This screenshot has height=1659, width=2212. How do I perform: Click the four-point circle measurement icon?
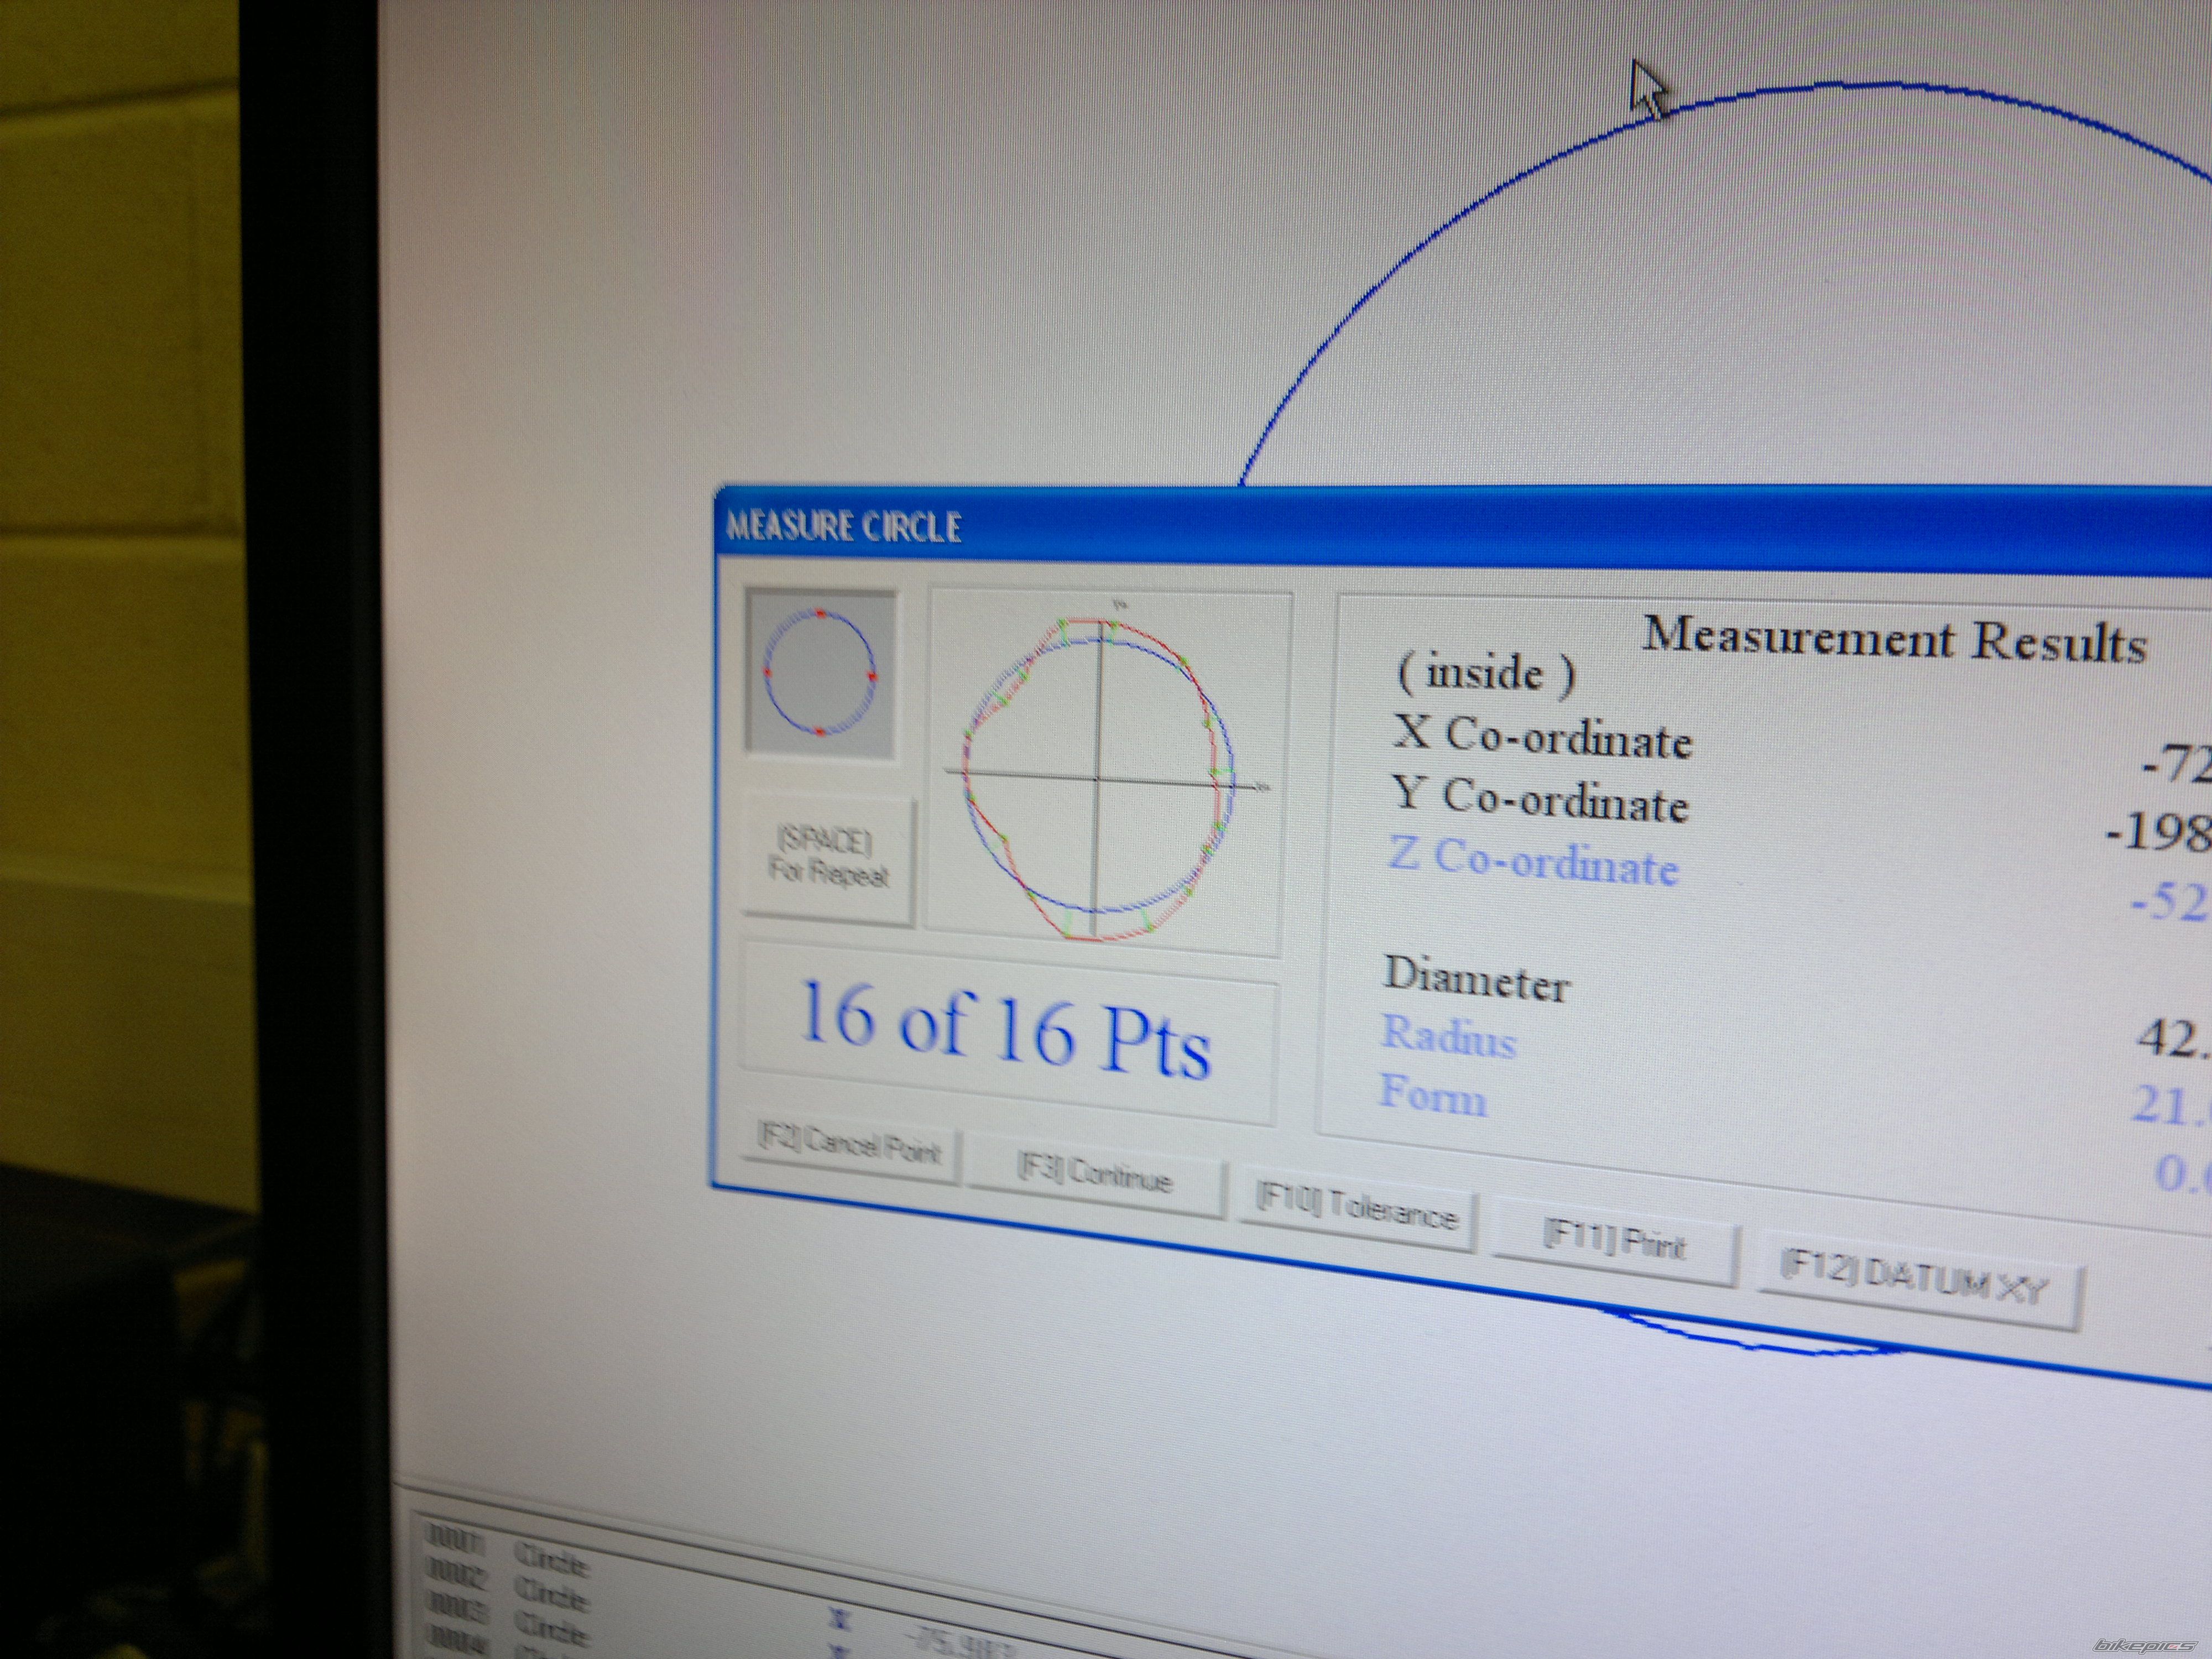click(820, 673)
